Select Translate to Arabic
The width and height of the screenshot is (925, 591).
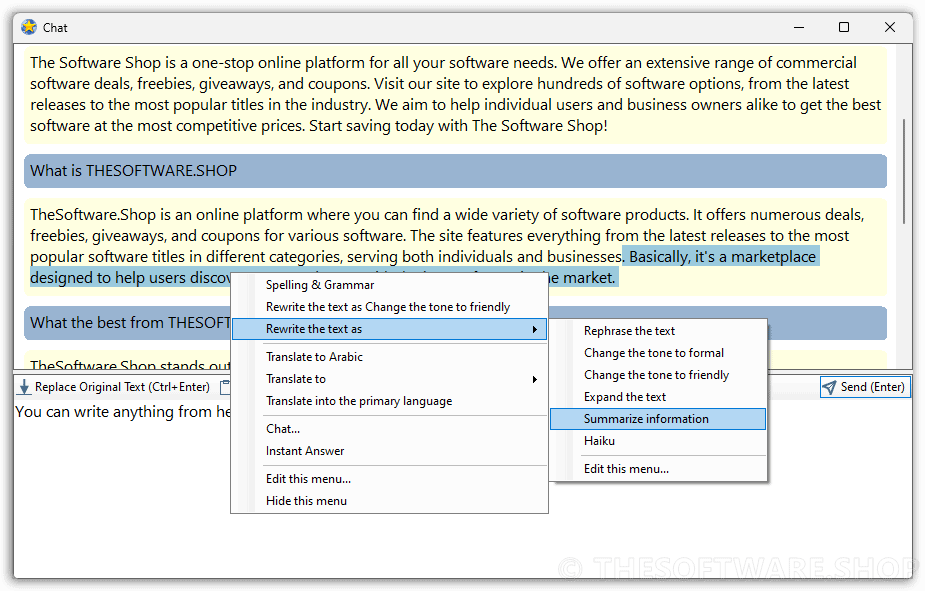pos(389,357)
